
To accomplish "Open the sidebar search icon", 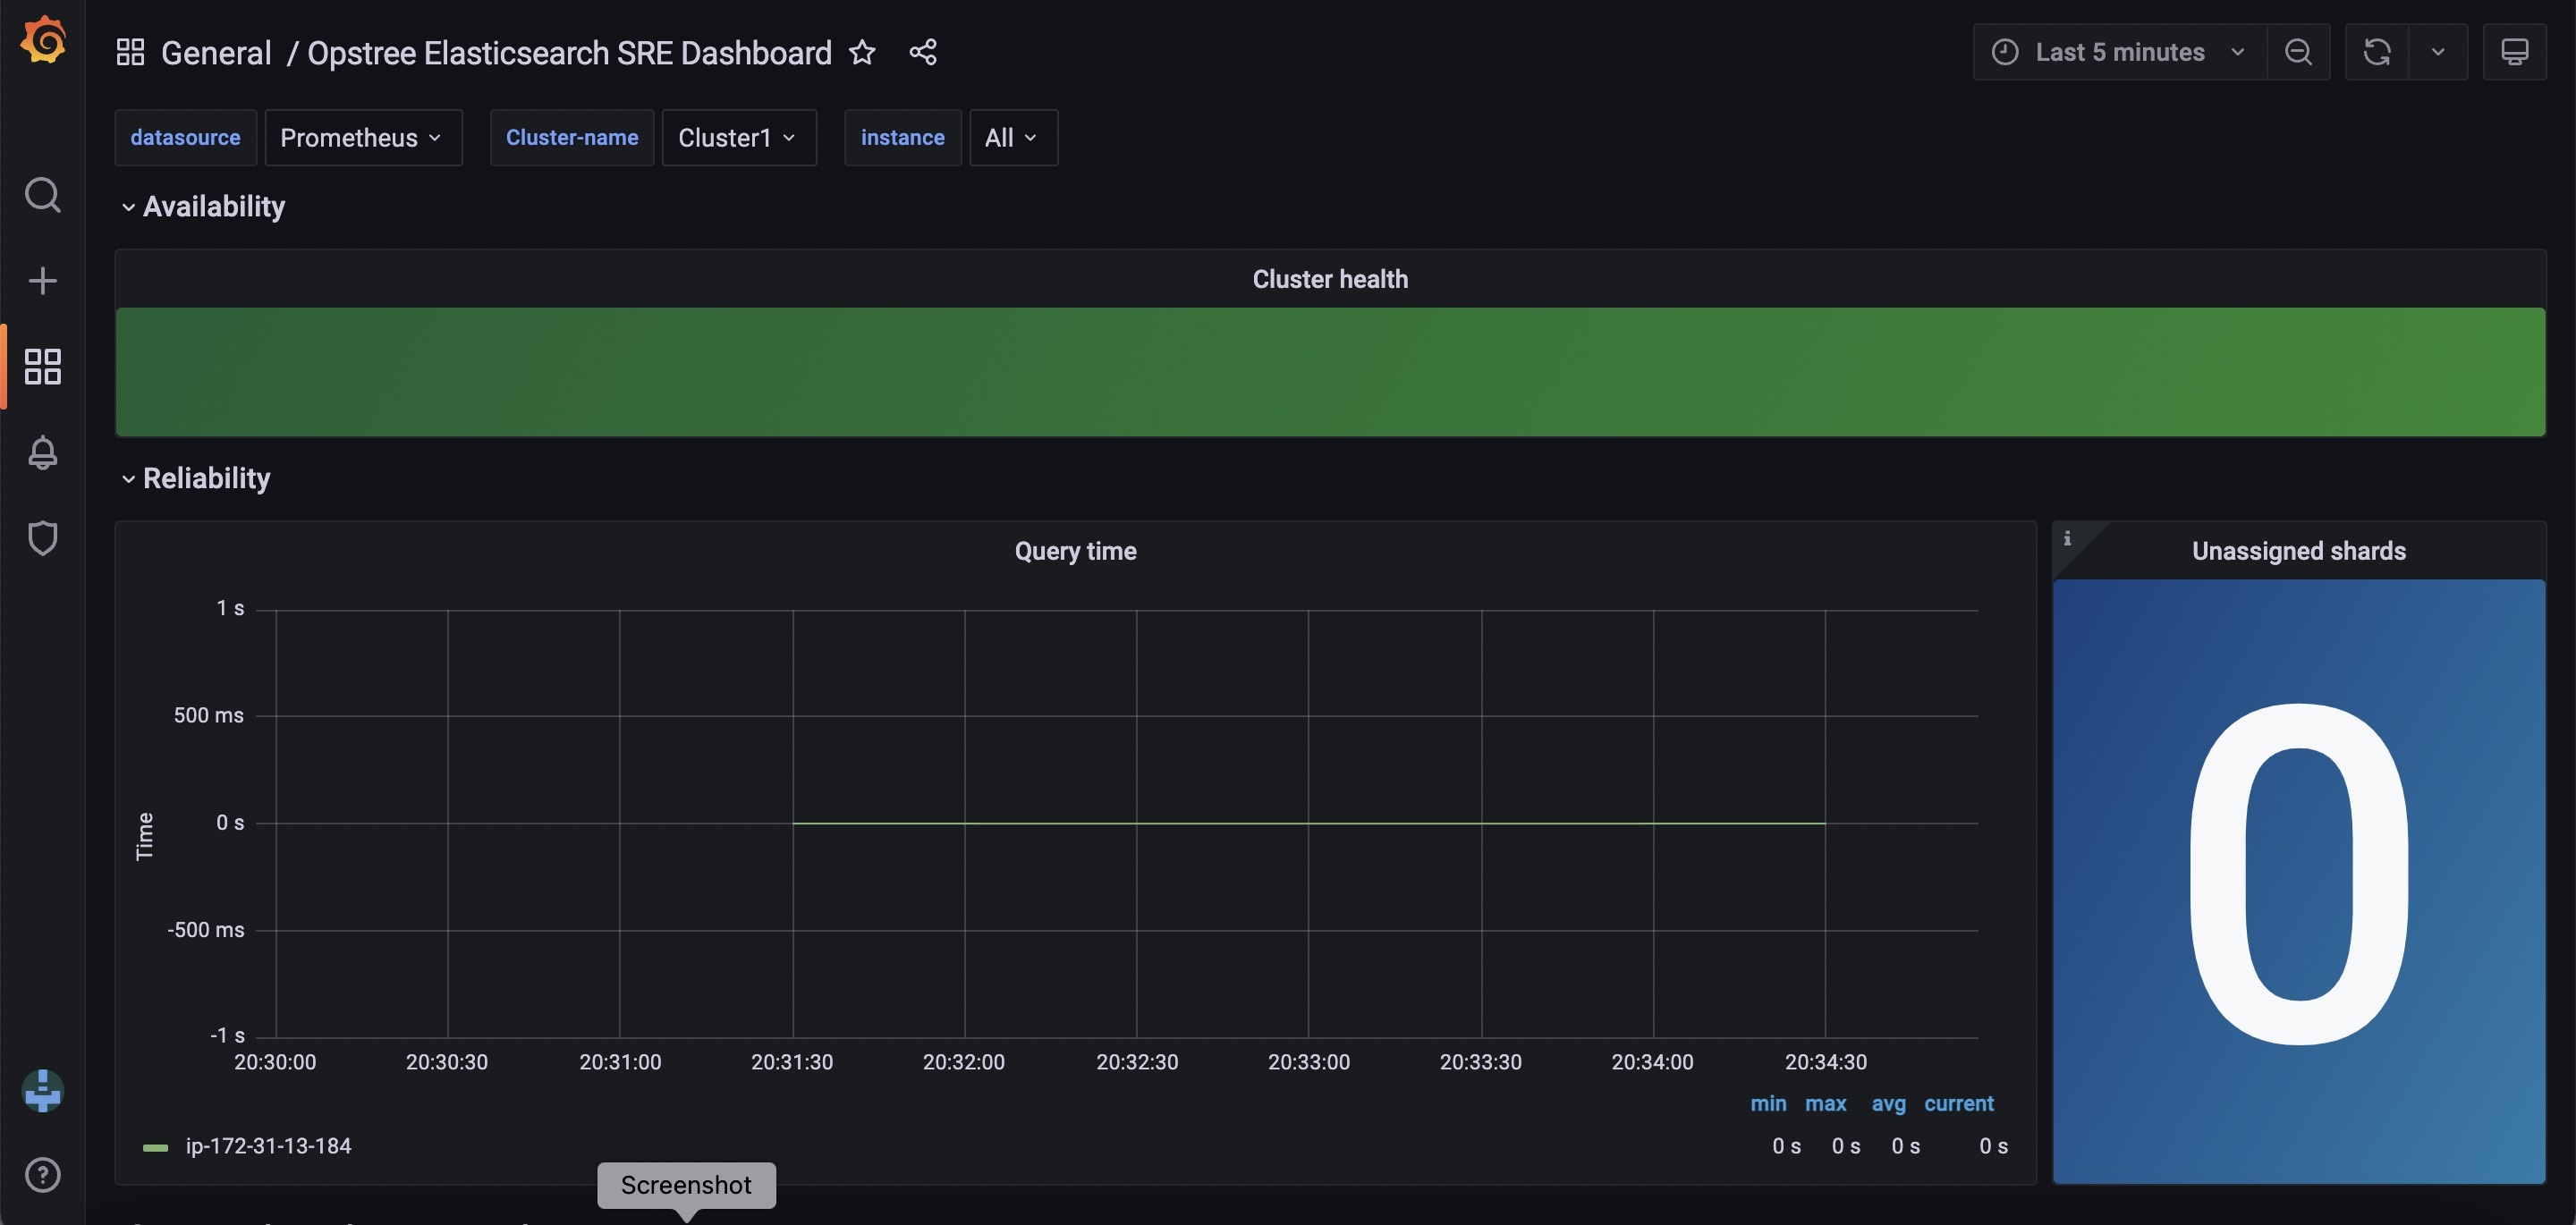I will point(43,195).
